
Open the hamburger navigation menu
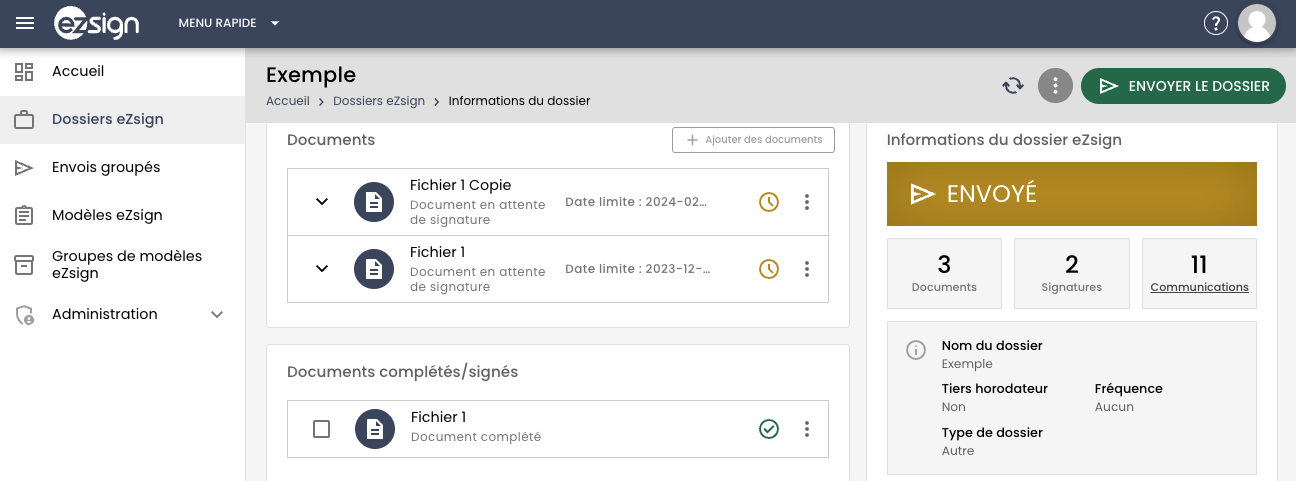click(x=25, y=23)
